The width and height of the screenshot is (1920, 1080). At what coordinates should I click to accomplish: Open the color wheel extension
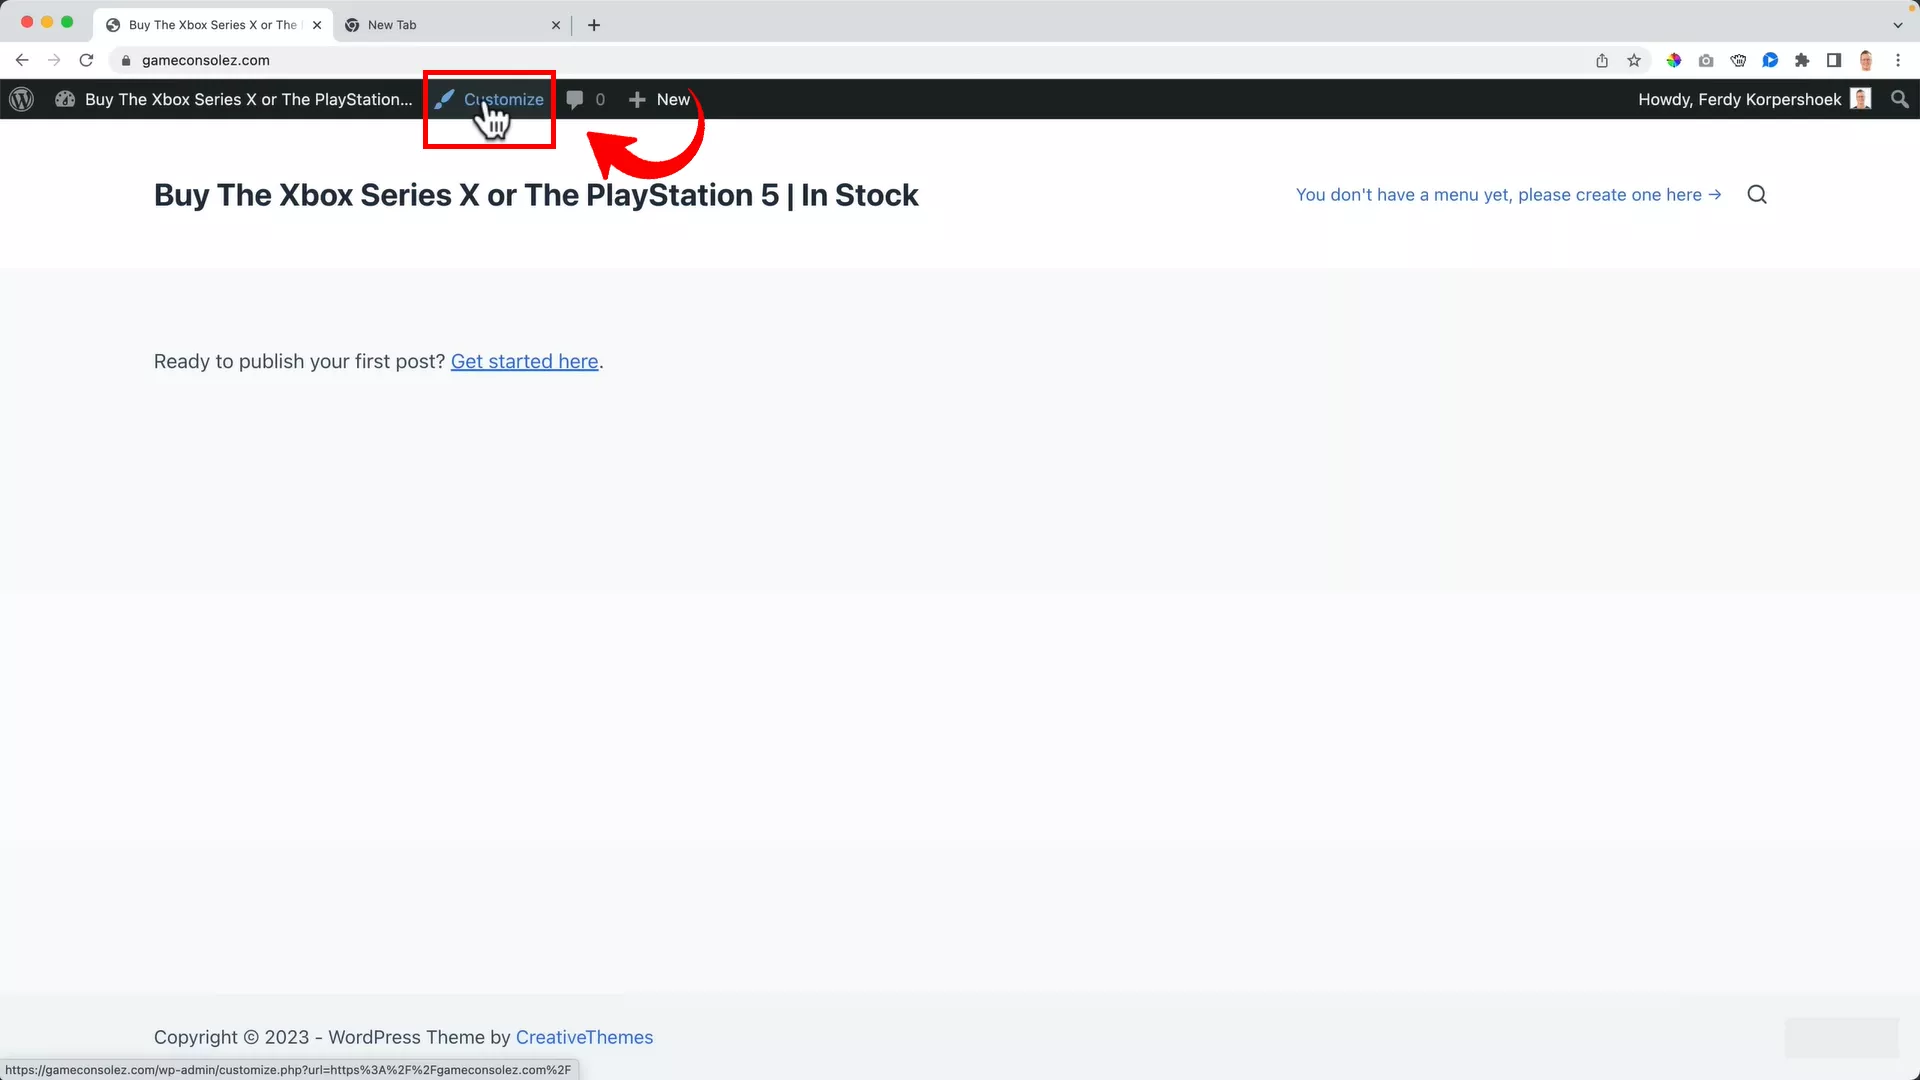(x=1674, y=61)
